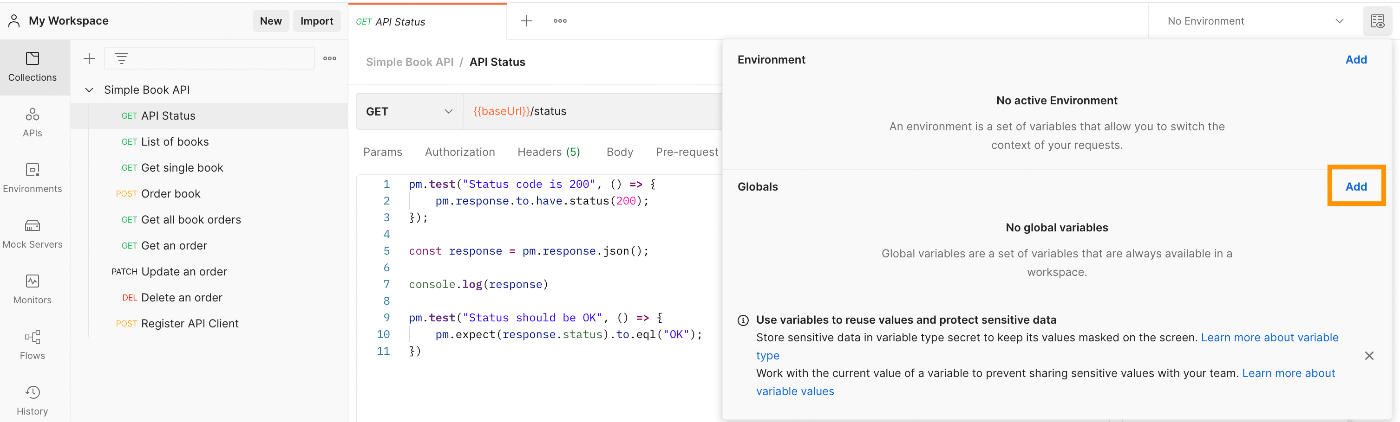Viewport: 1400px width, 422px height.
Task: Click the console.log(response) code line
Action: [478, 285]
